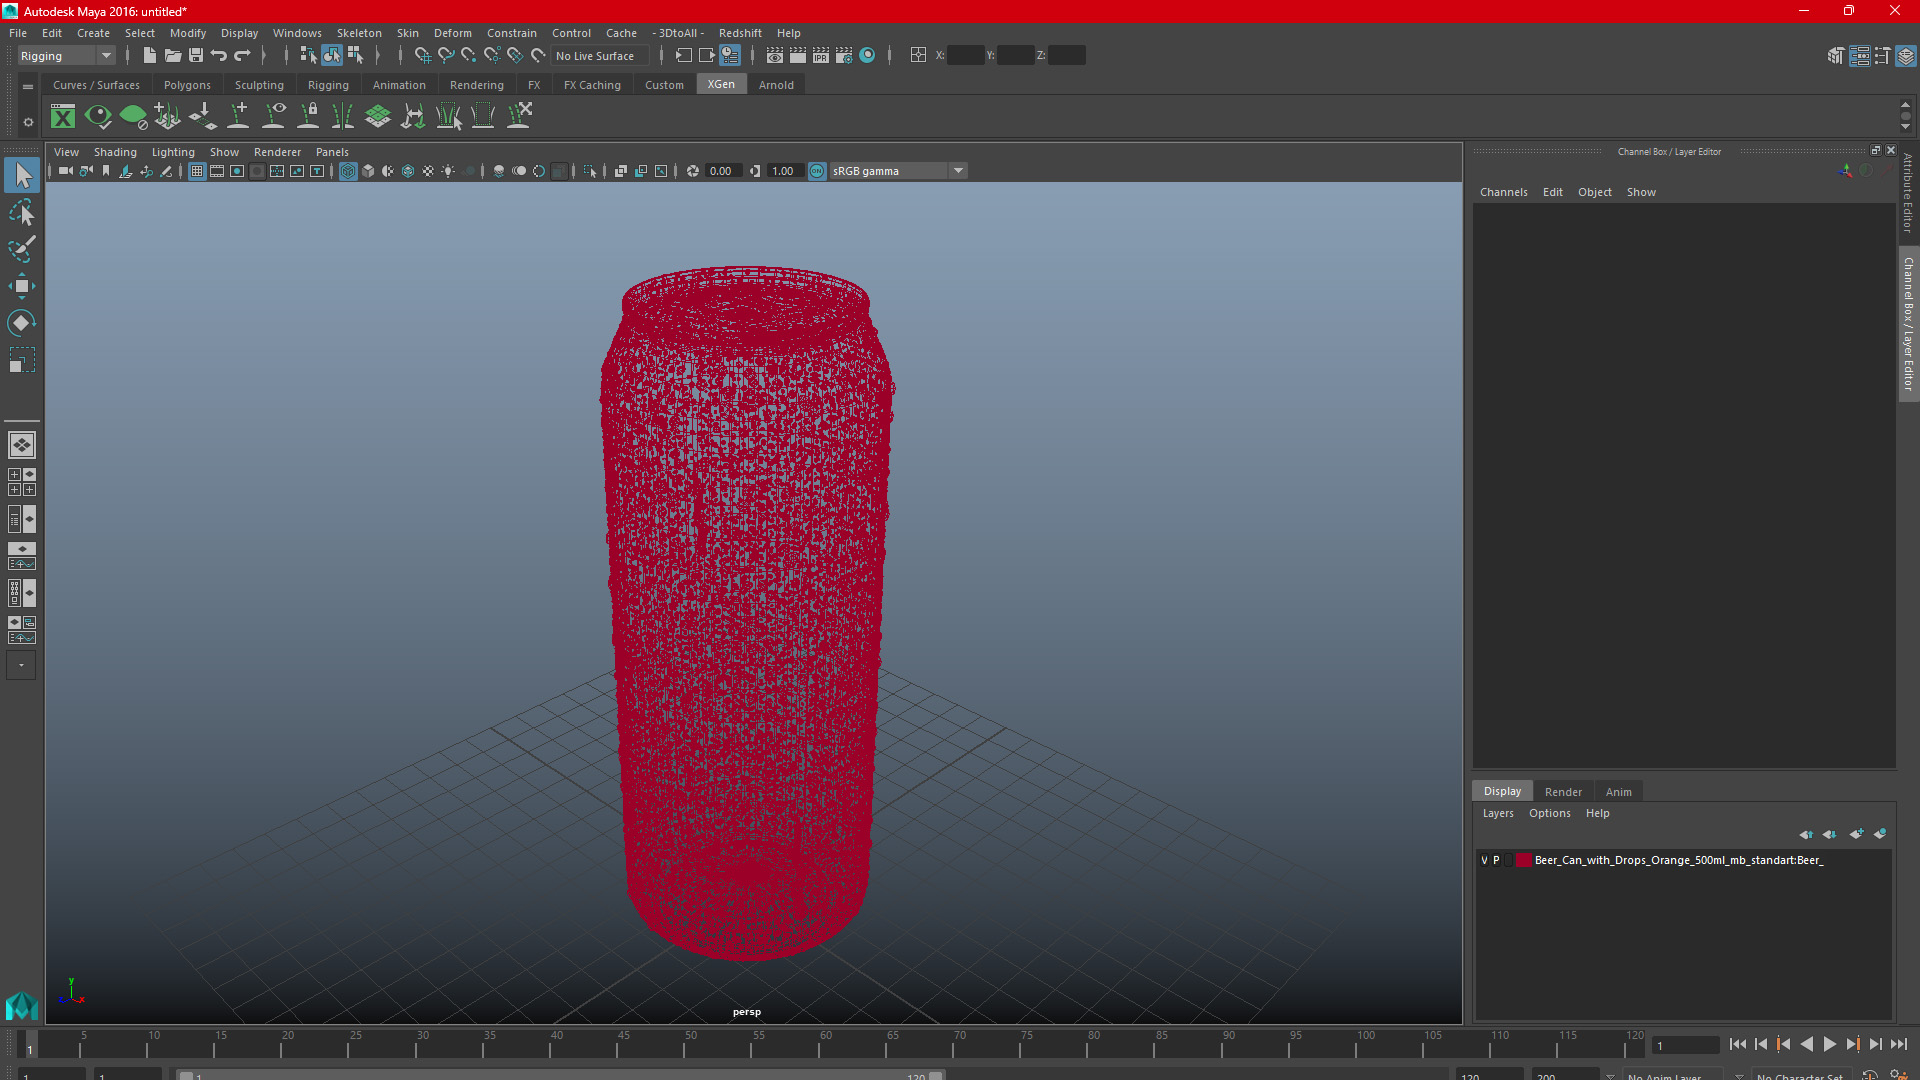Click the XGen preview eye icon
Image resolution: width=1920 pixels, height=1080 pixels.
click(98, 117)
